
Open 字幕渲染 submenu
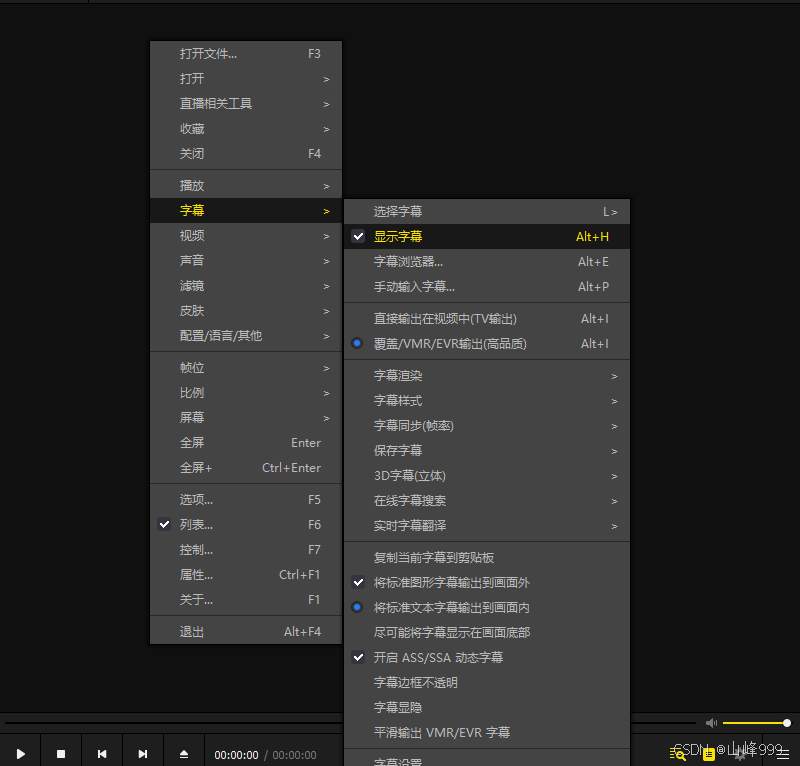[x=487, y=376]
